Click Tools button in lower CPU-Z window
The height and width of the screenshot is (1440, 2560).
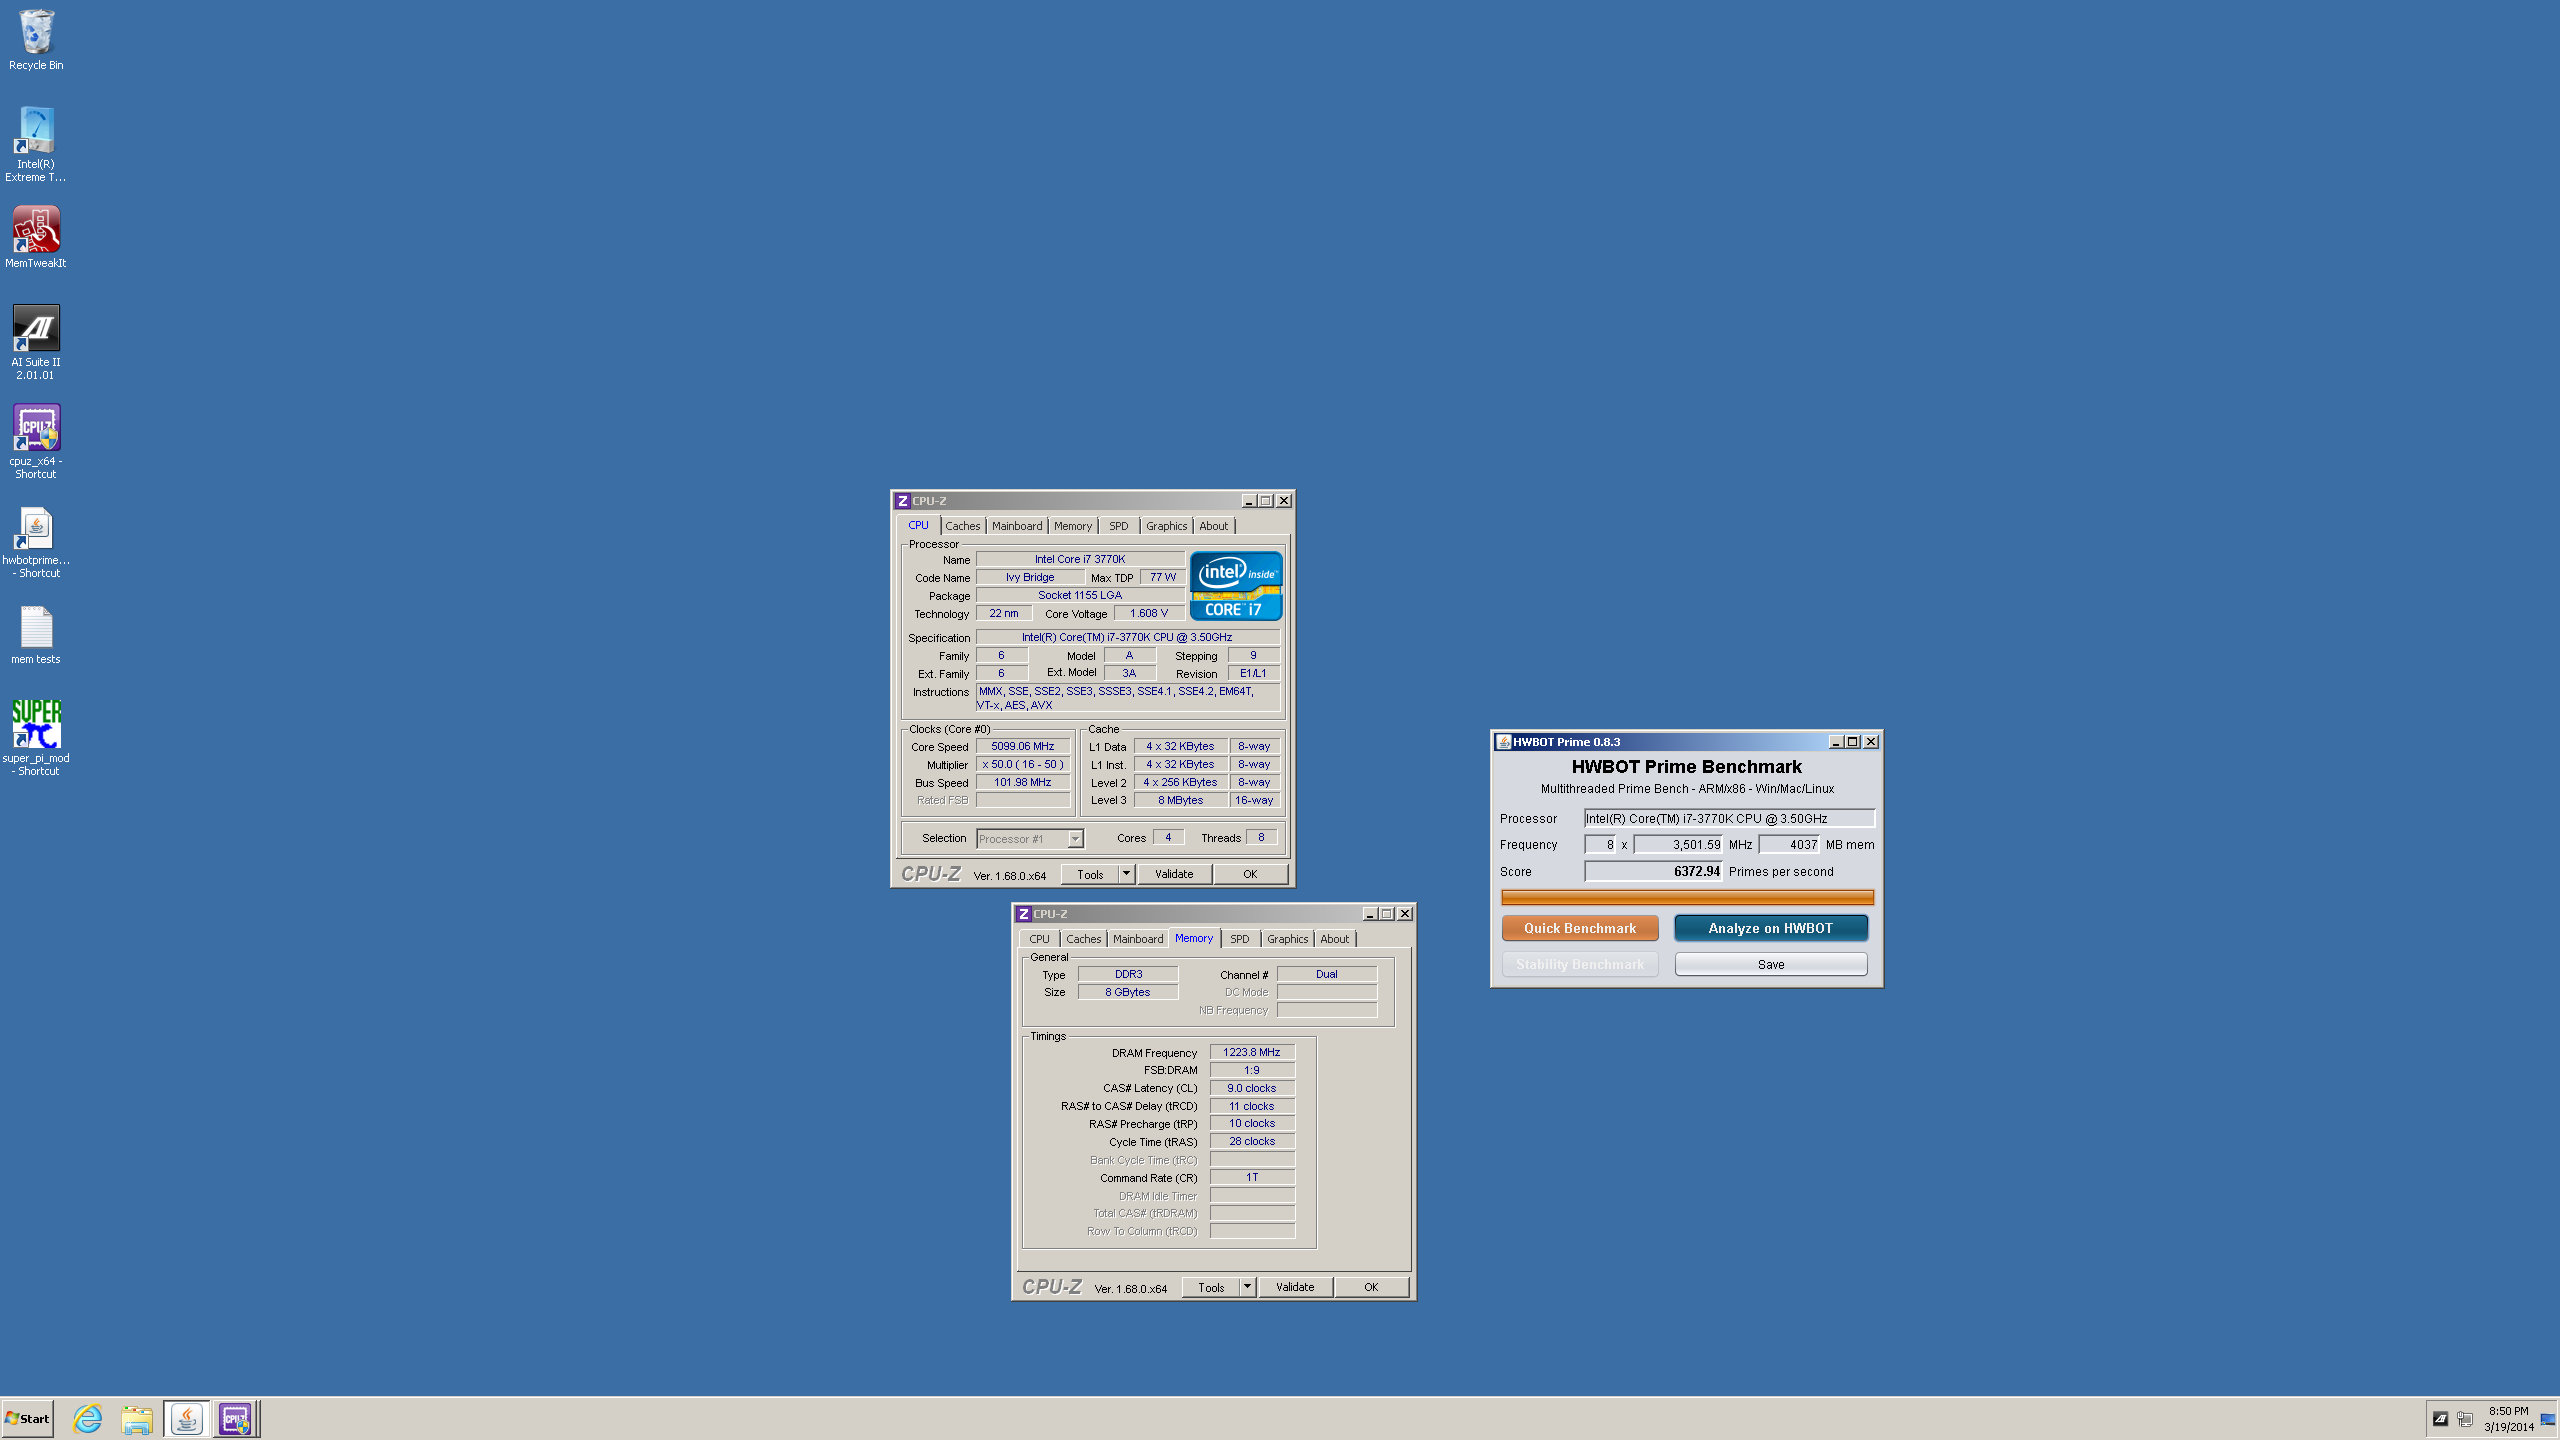coord(1212,1287)
